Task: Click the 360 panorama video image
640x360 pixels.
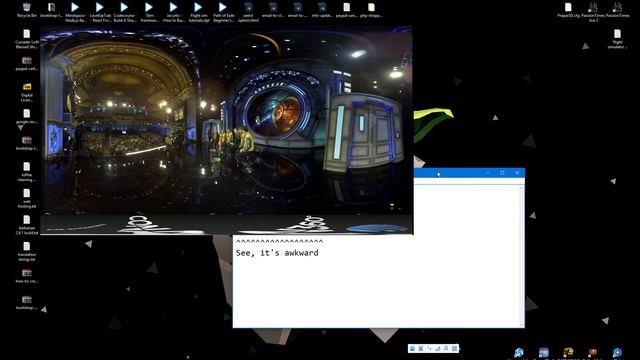Action: (227, 131)
